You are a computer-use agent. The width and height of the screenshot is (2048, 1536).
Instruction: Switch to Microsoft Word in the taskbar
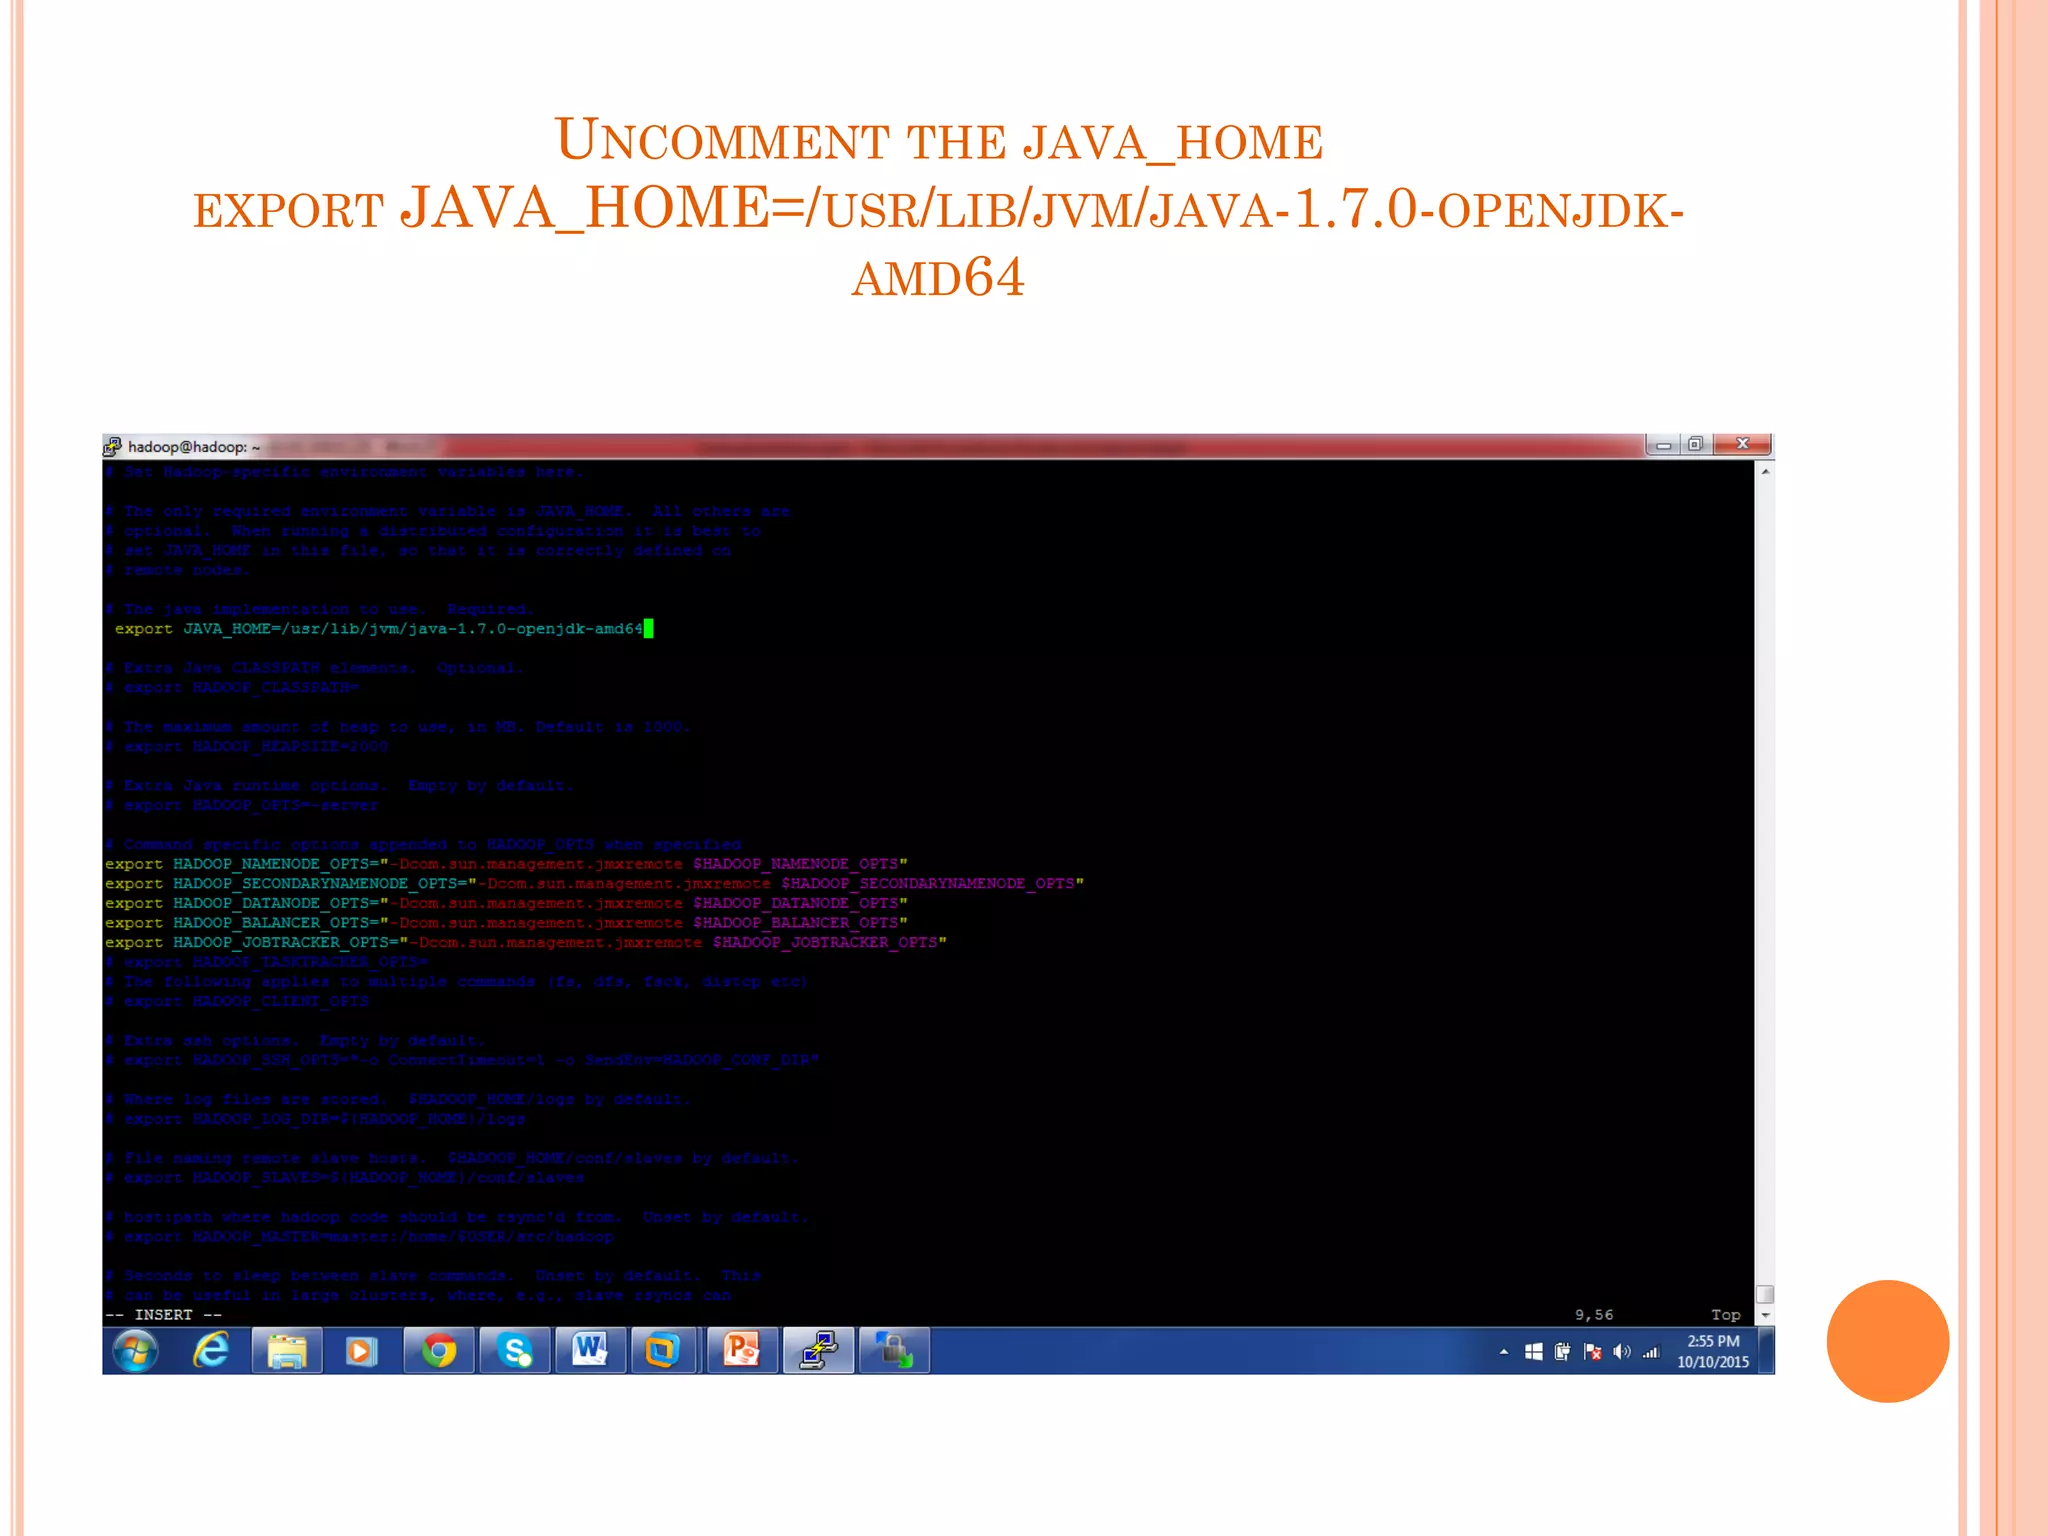pos(590,1351)
